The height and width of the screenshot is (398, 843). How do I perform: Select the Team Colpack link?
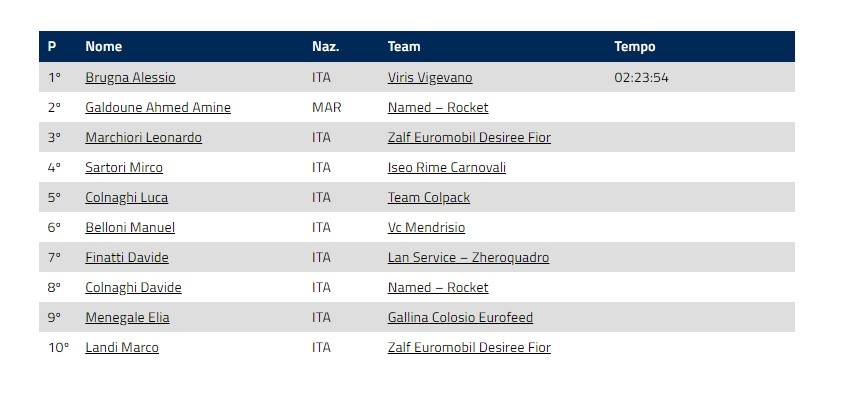429,198
